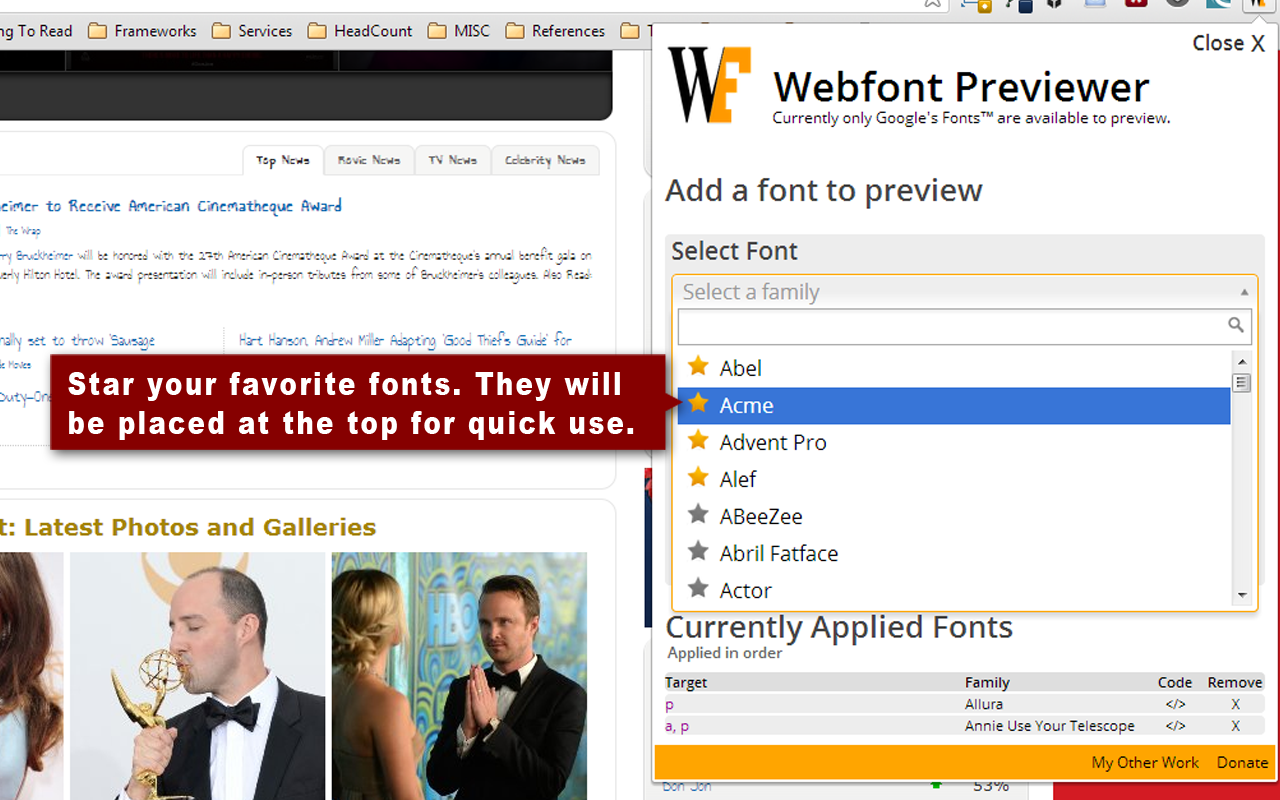Open the Frameworks bookmarks folder
The width and height of the screenshot is (1280, 800).
(x=143, y=31)
